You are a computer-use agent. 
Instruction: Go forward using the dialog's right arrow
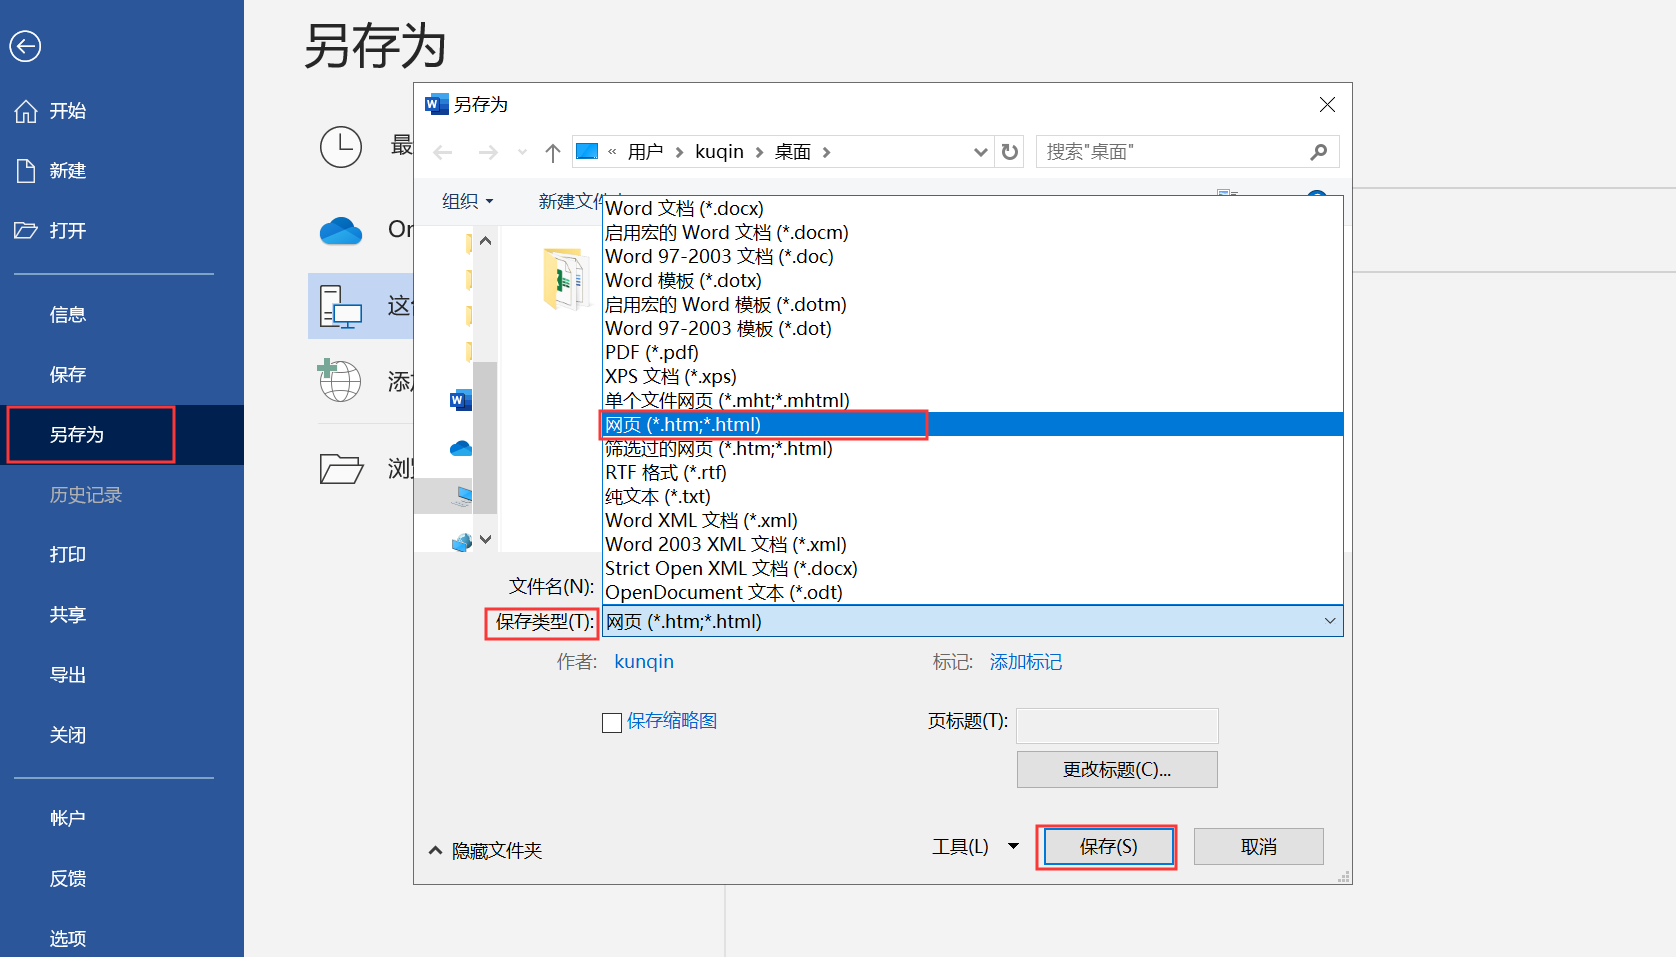(x=488, y=152)
